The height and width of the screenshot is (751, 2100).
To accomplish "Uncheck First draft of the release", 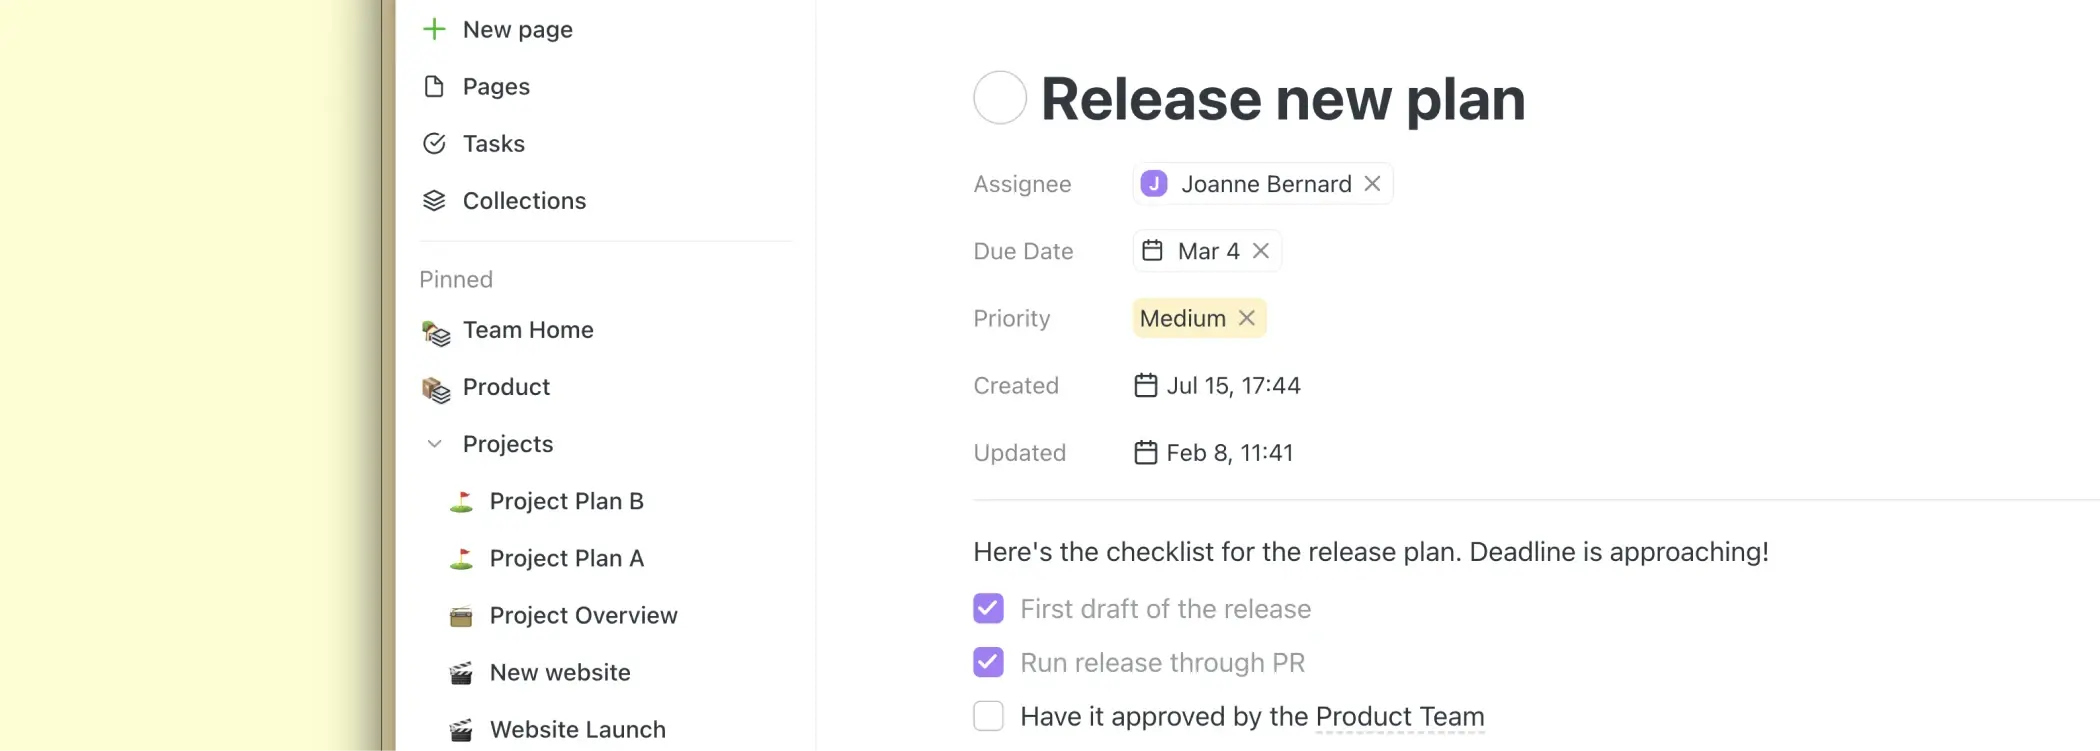I will click(988, 609).
